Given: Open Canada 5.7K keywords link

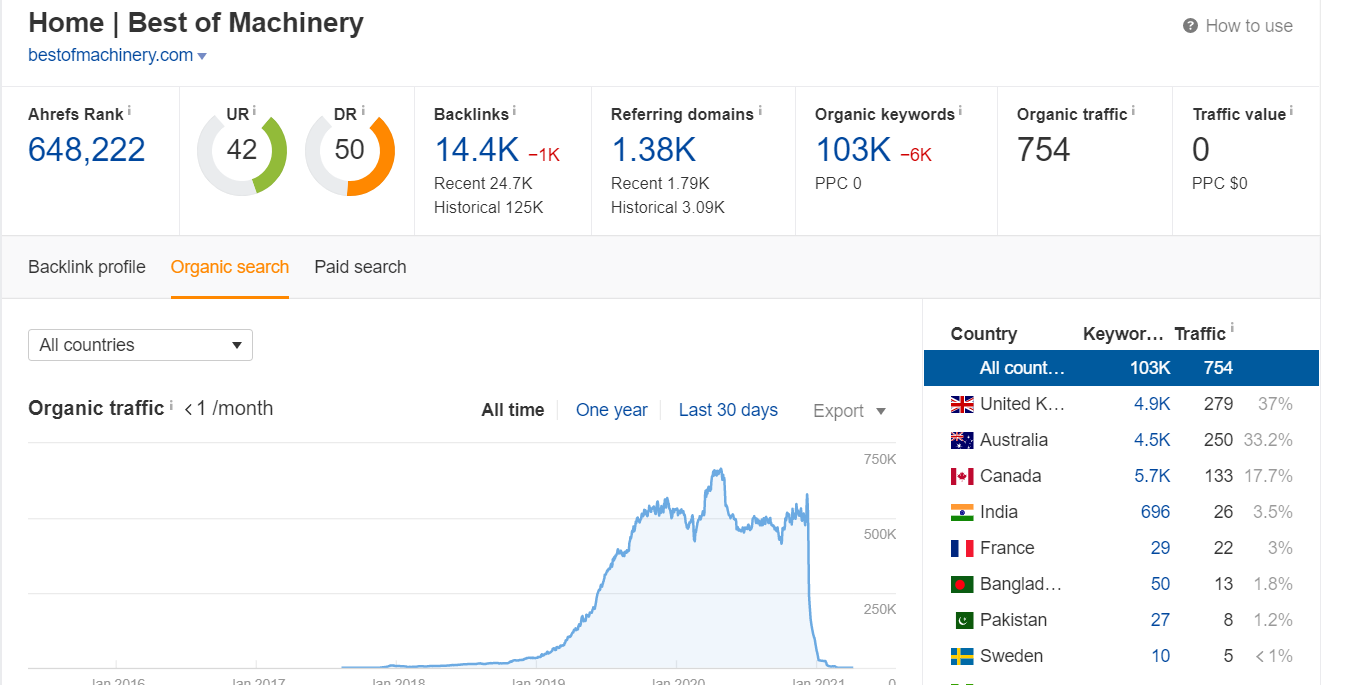Looking at the screenshot, I should tap(1152, 476).
